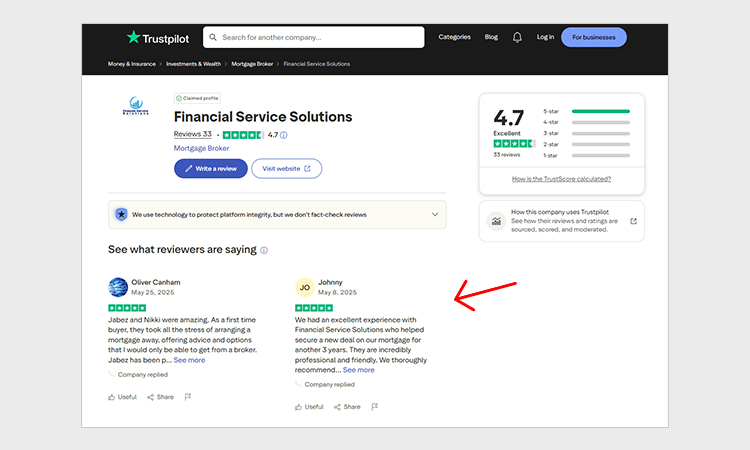Click the Trustpilot logo
This screenshot has width=750, height=450.
click(158, 37)
